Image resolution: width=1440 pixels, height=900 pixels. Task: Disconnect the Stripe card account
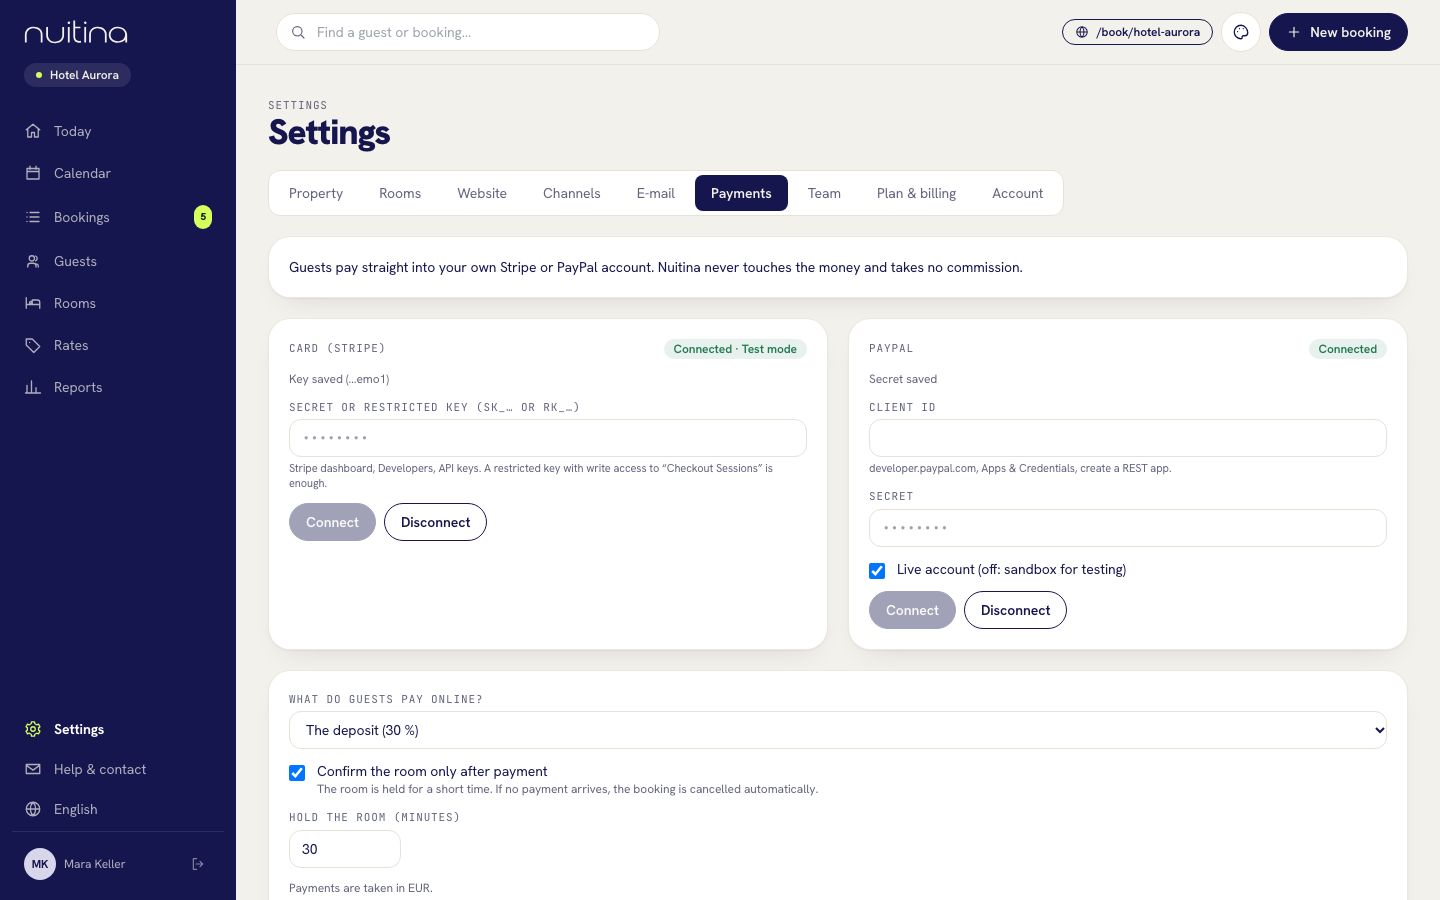(x=435, y=522)
